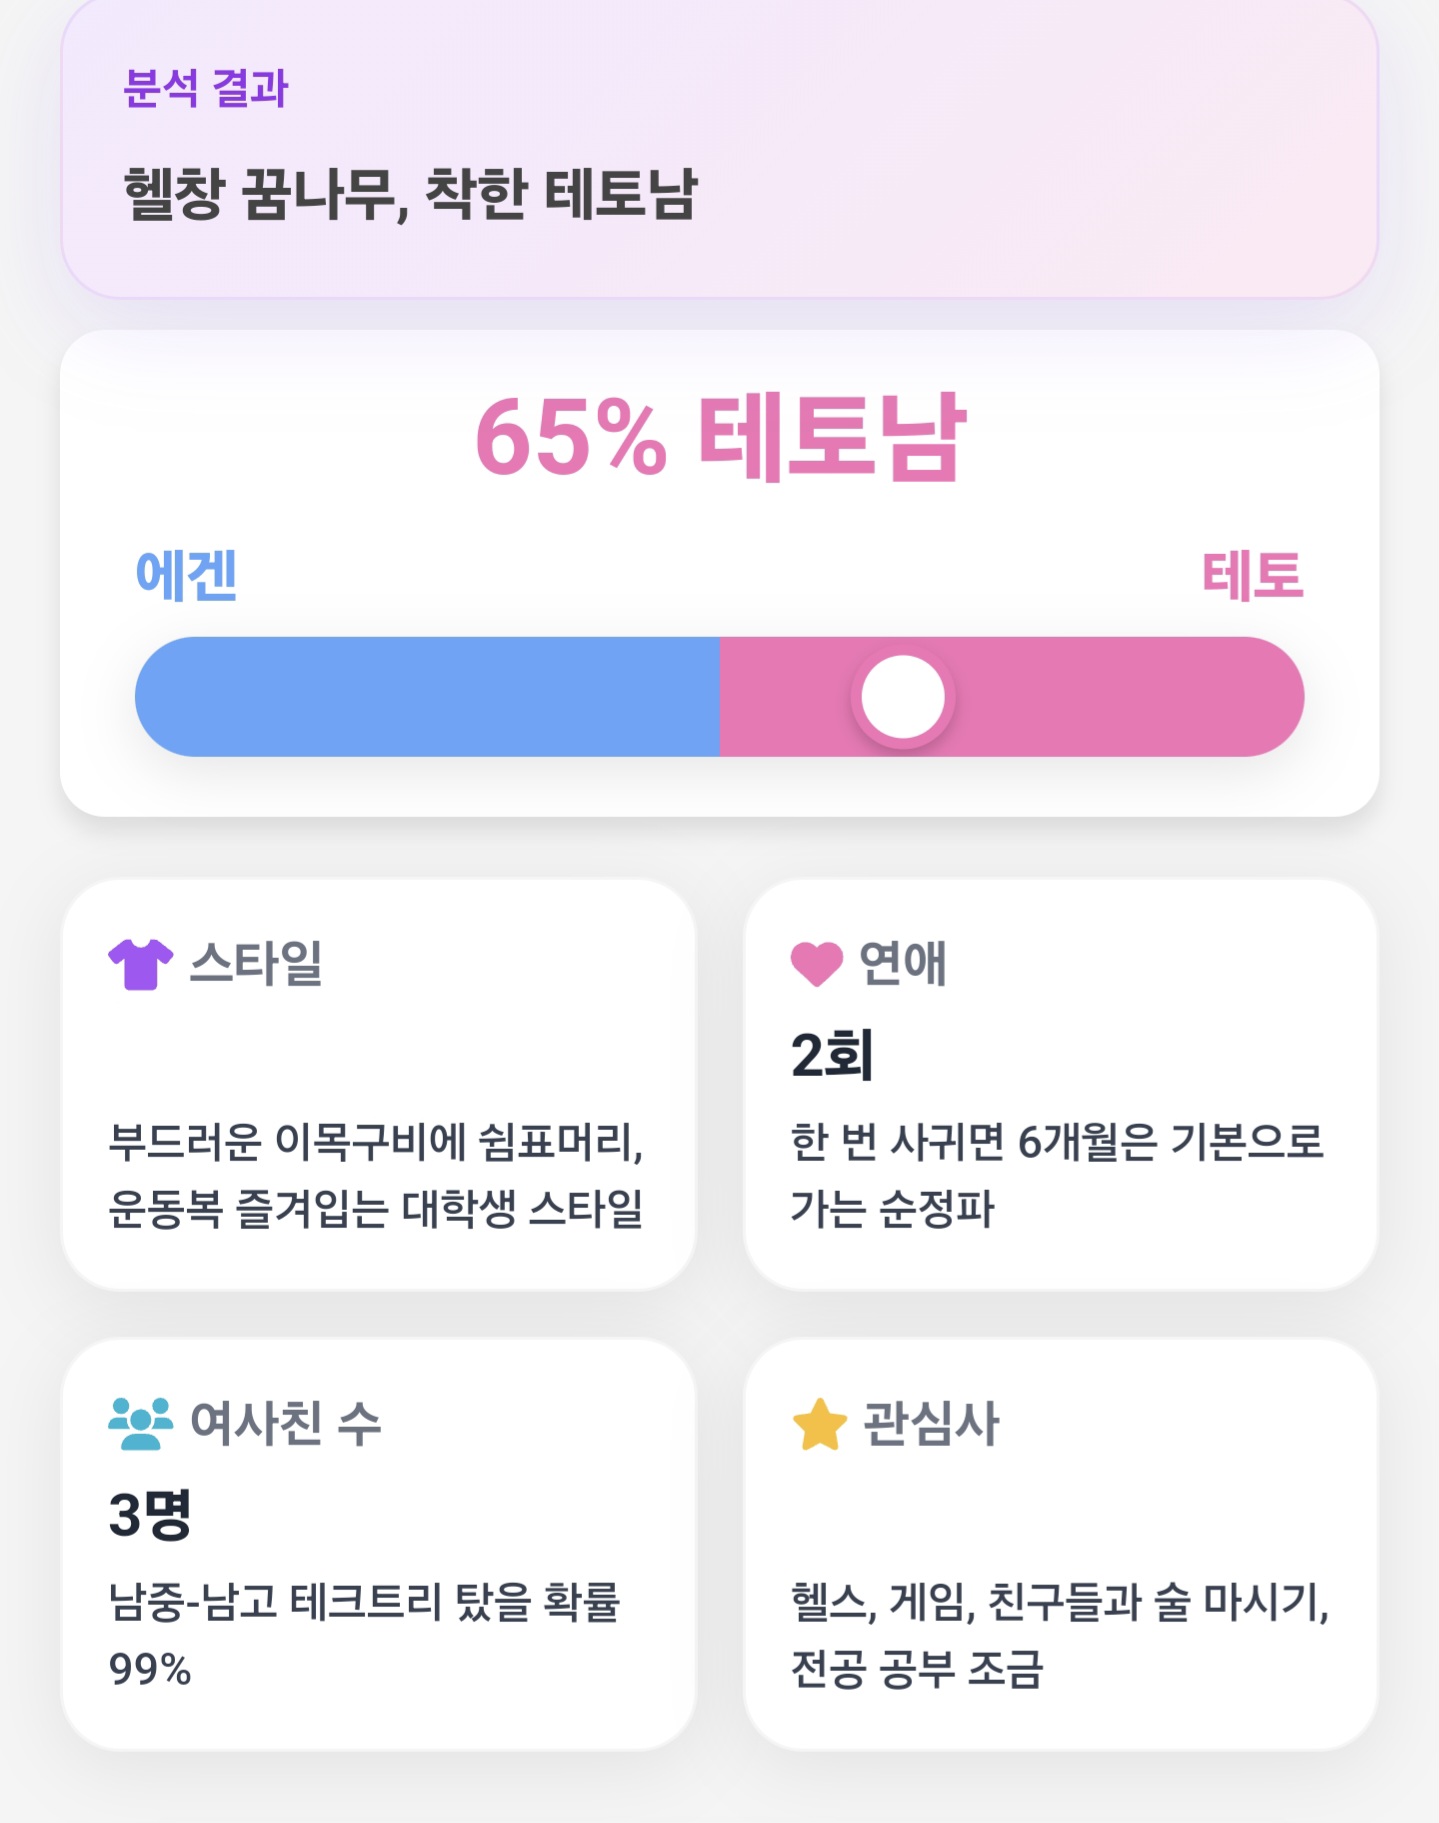Click the blue 에겐 segment of the bar
The height and width of the screenshot is (1823, 1439).
pos(428,697)
